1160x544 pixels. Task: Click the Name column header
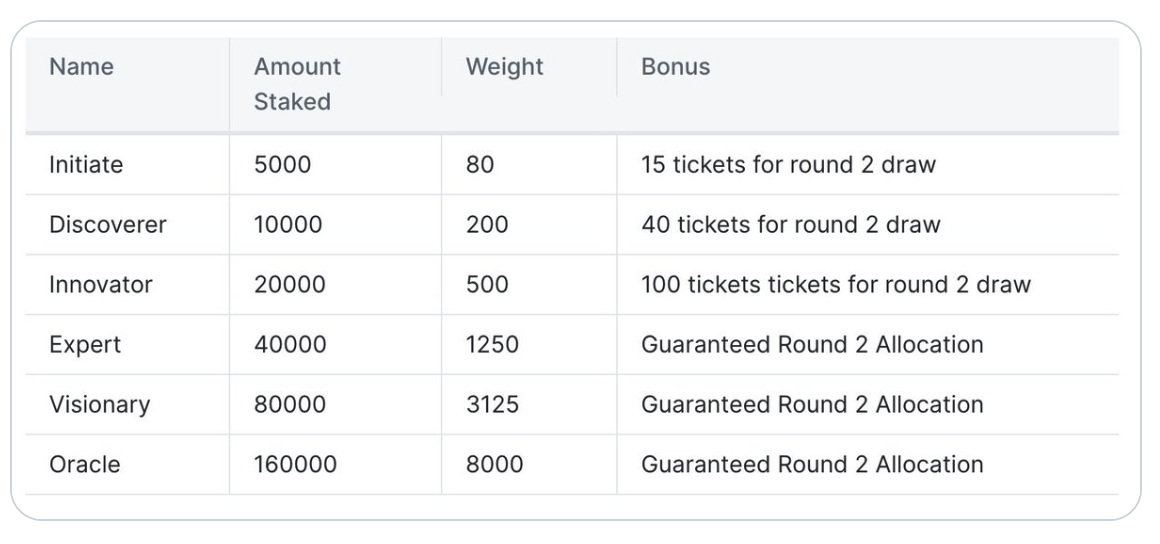[81, 67]
